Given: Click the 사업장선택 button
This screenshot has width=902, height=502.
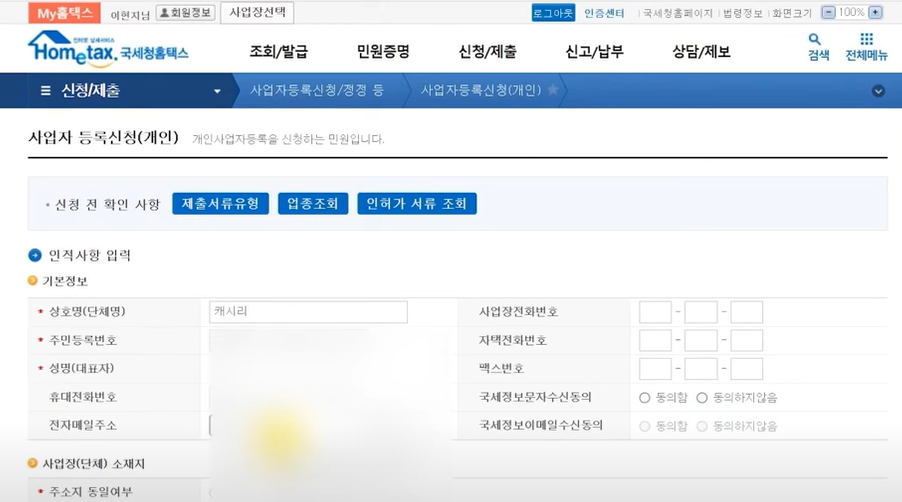Looking at the screenshot, I should pos(257,13).
